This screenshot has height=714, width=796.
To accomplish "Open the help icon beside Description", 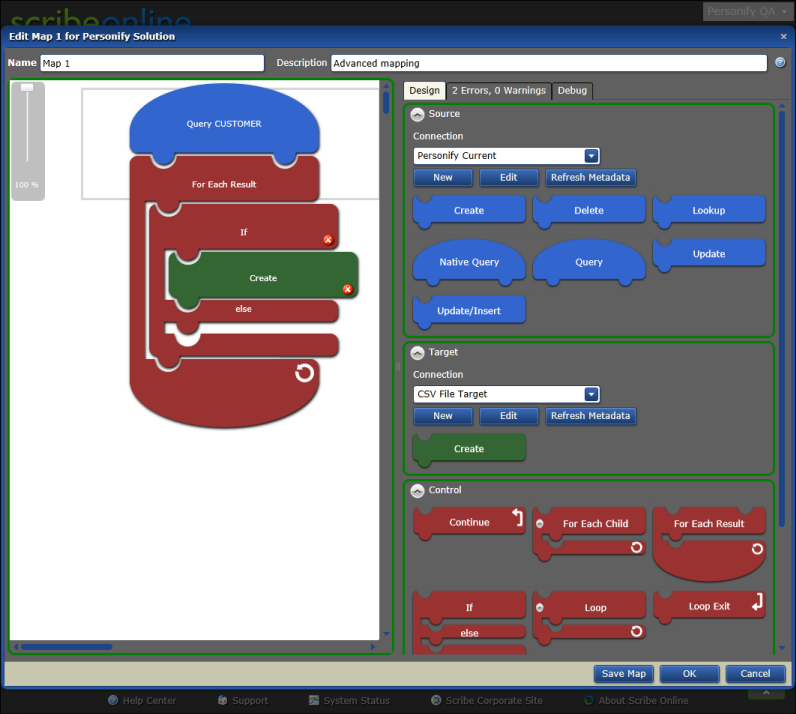I will (x=780, y=62).
